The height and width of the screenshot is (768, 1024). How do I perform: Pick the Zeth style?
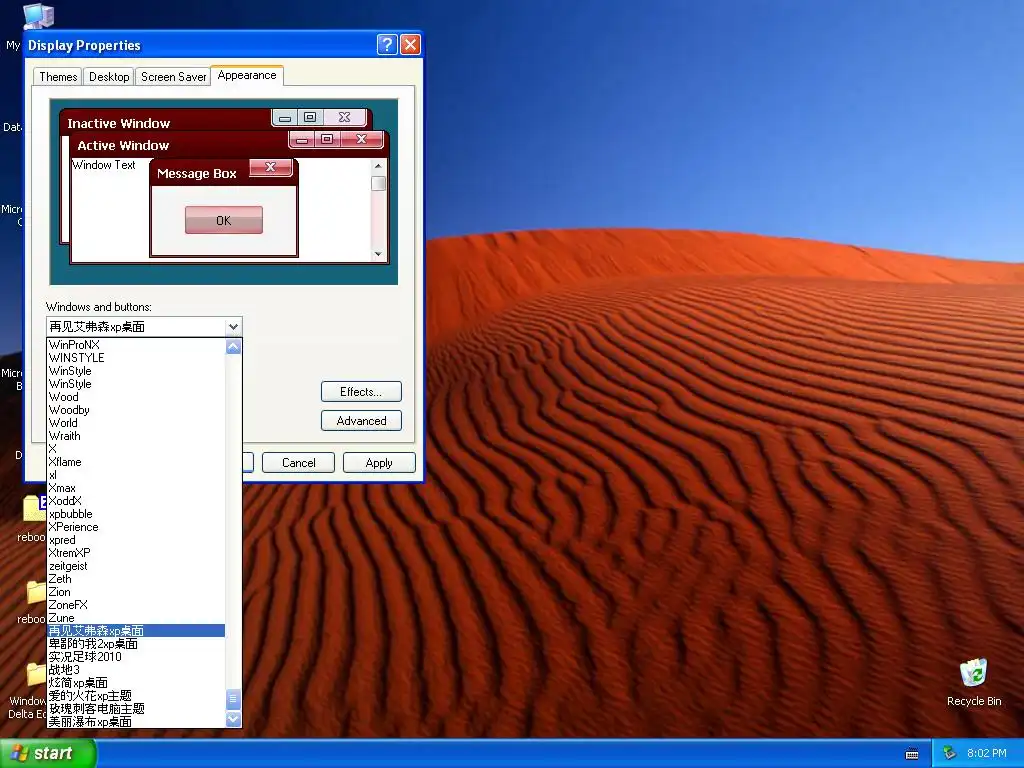coord(136,579)
